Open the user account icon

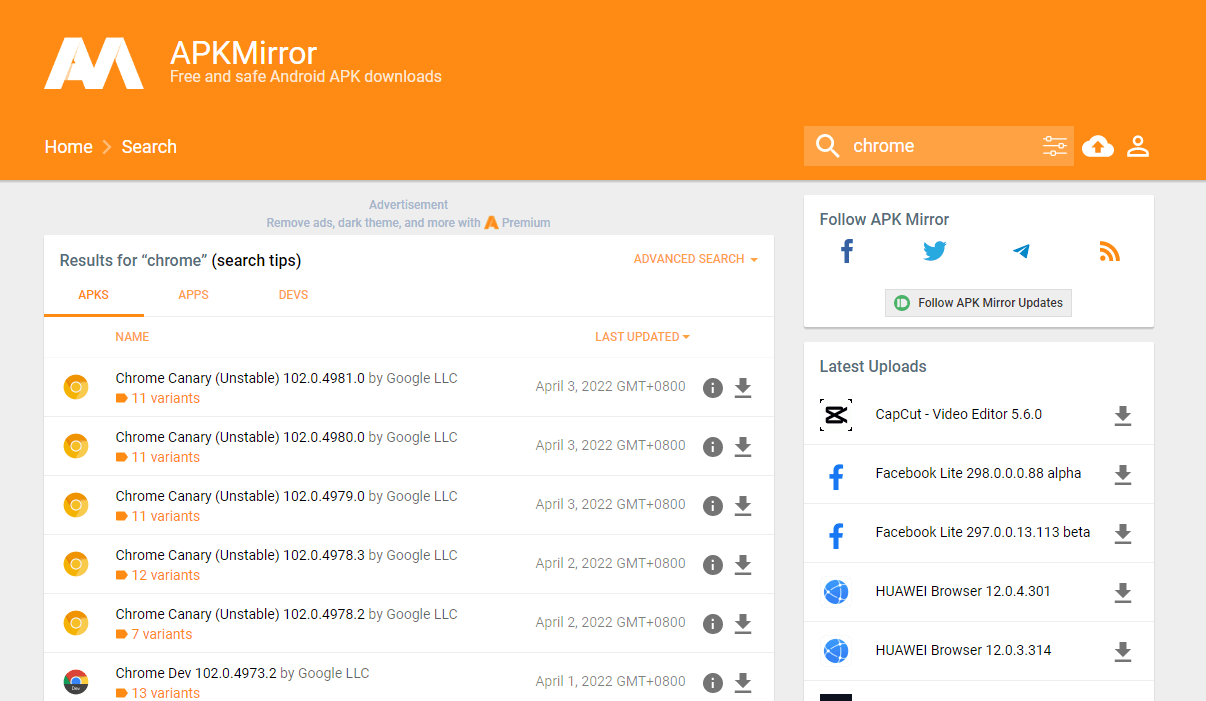(1138, 146)
